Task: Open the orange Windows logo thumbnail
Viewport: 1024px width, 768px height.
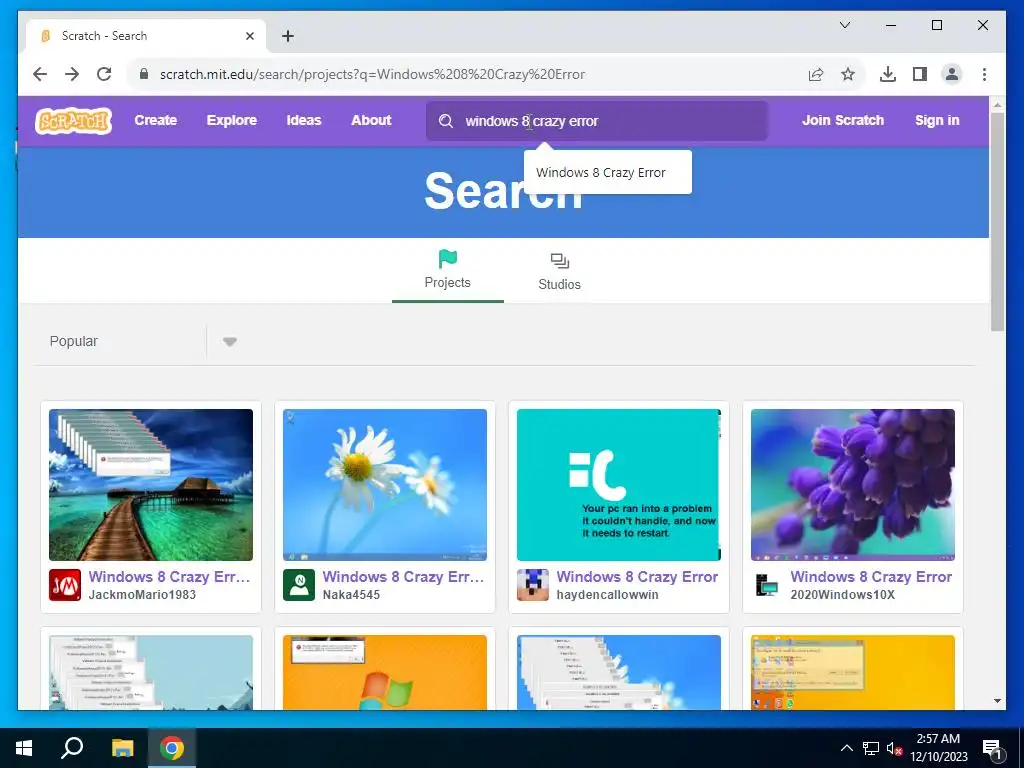Action: (385, 672)
